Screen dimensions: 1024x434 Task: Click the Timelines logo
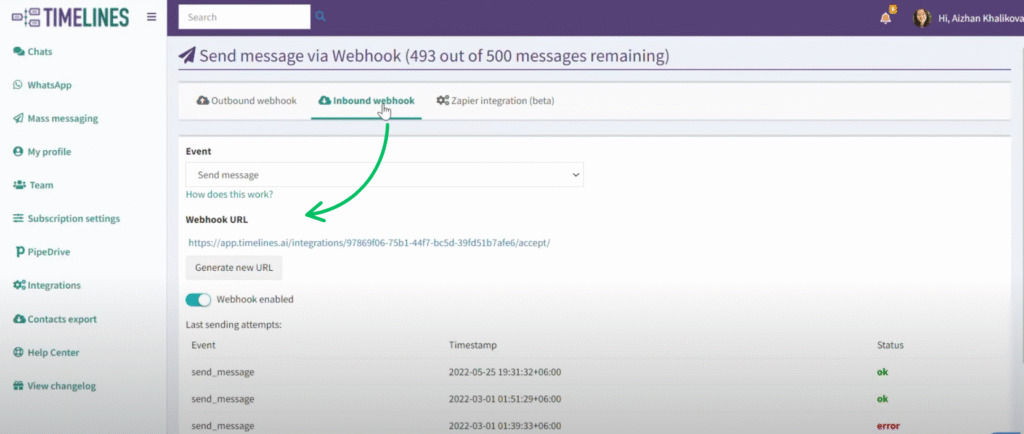pyautogui.click(x=70, y=17)
